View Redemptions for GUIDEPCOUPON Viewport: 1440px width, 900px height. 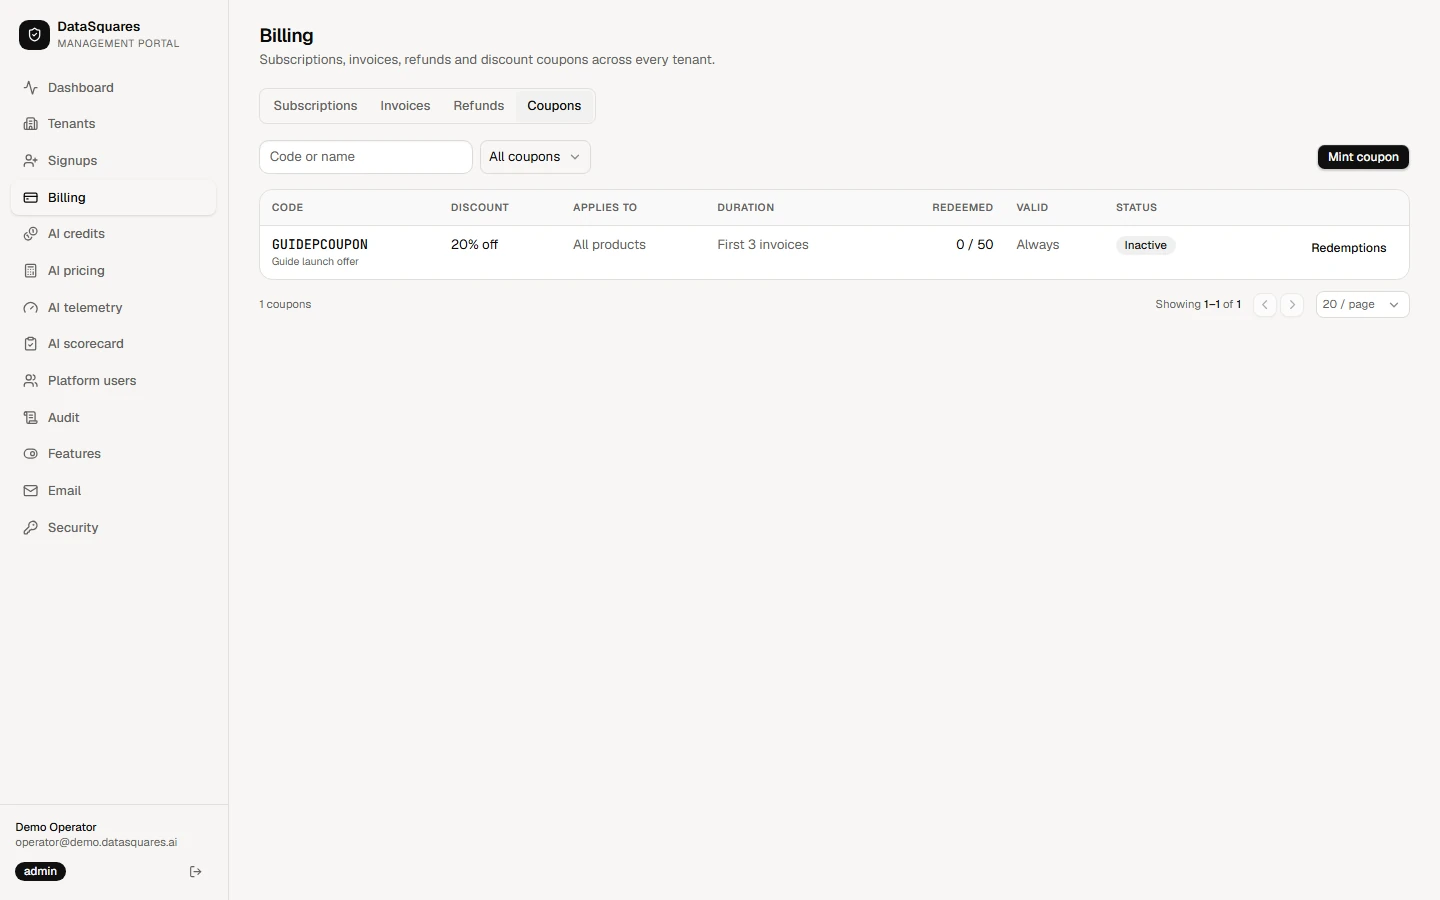[1348, 248]
